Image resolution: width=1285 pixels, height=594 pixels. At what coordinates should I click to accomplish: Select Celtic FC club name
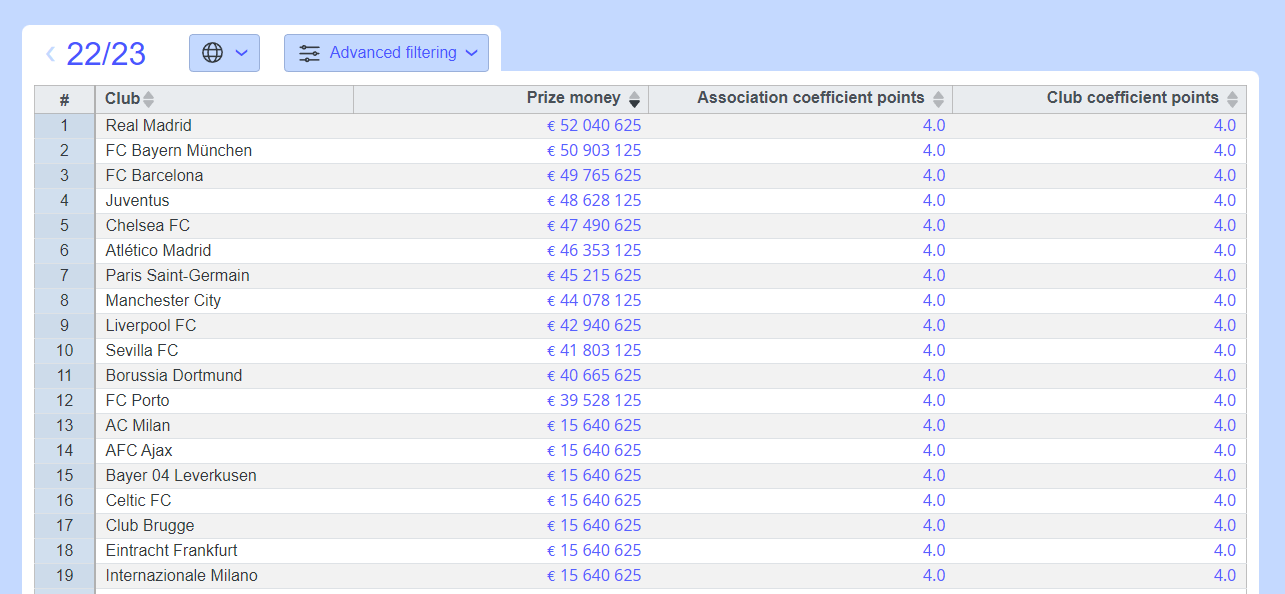click(x=138, y=501)
